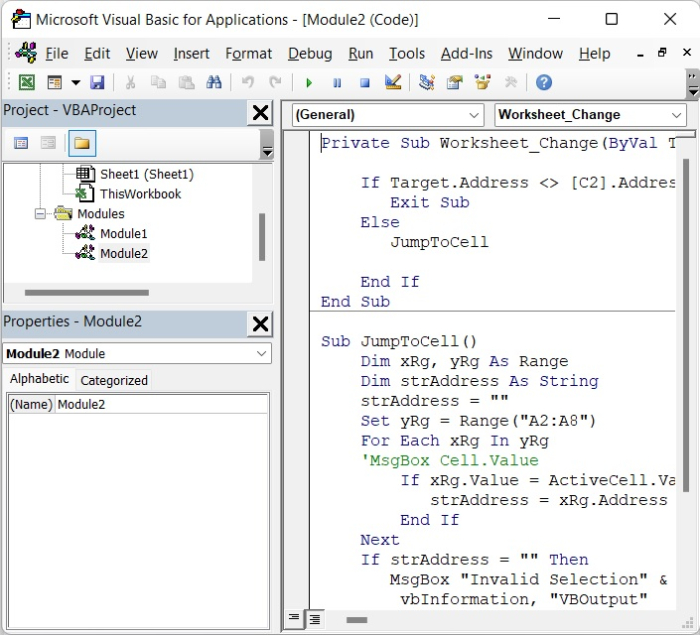
Task: Open Help via the blue question mark icon
Action: (543, 82)
